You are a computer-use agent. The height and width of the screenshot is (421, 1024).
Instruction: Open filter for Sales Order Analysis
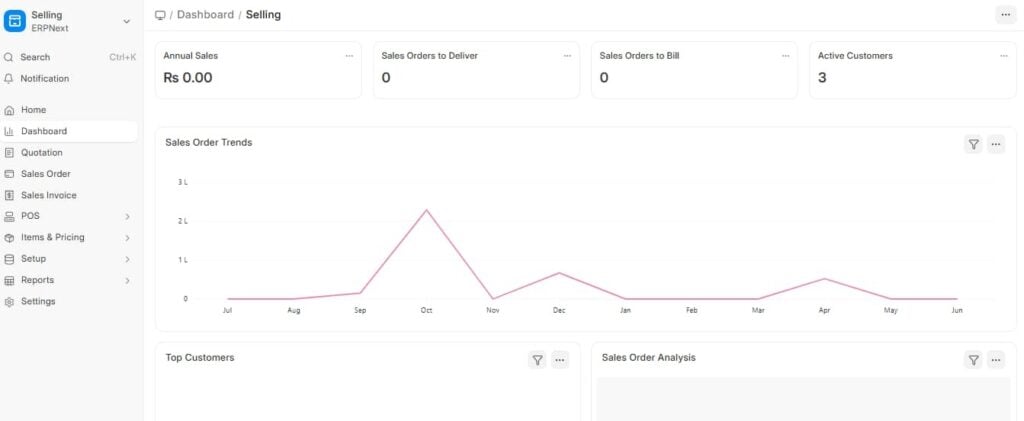(x=973, y=360)
